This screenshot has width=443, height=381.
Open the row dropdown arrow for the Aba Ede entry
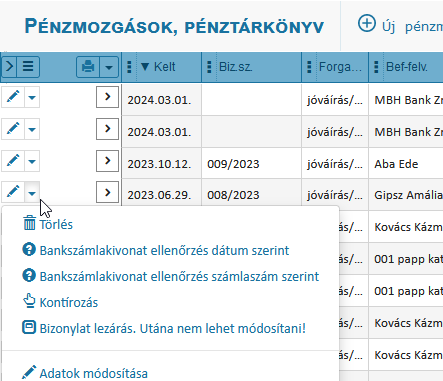pyautogui.click(x=32, y=161)
